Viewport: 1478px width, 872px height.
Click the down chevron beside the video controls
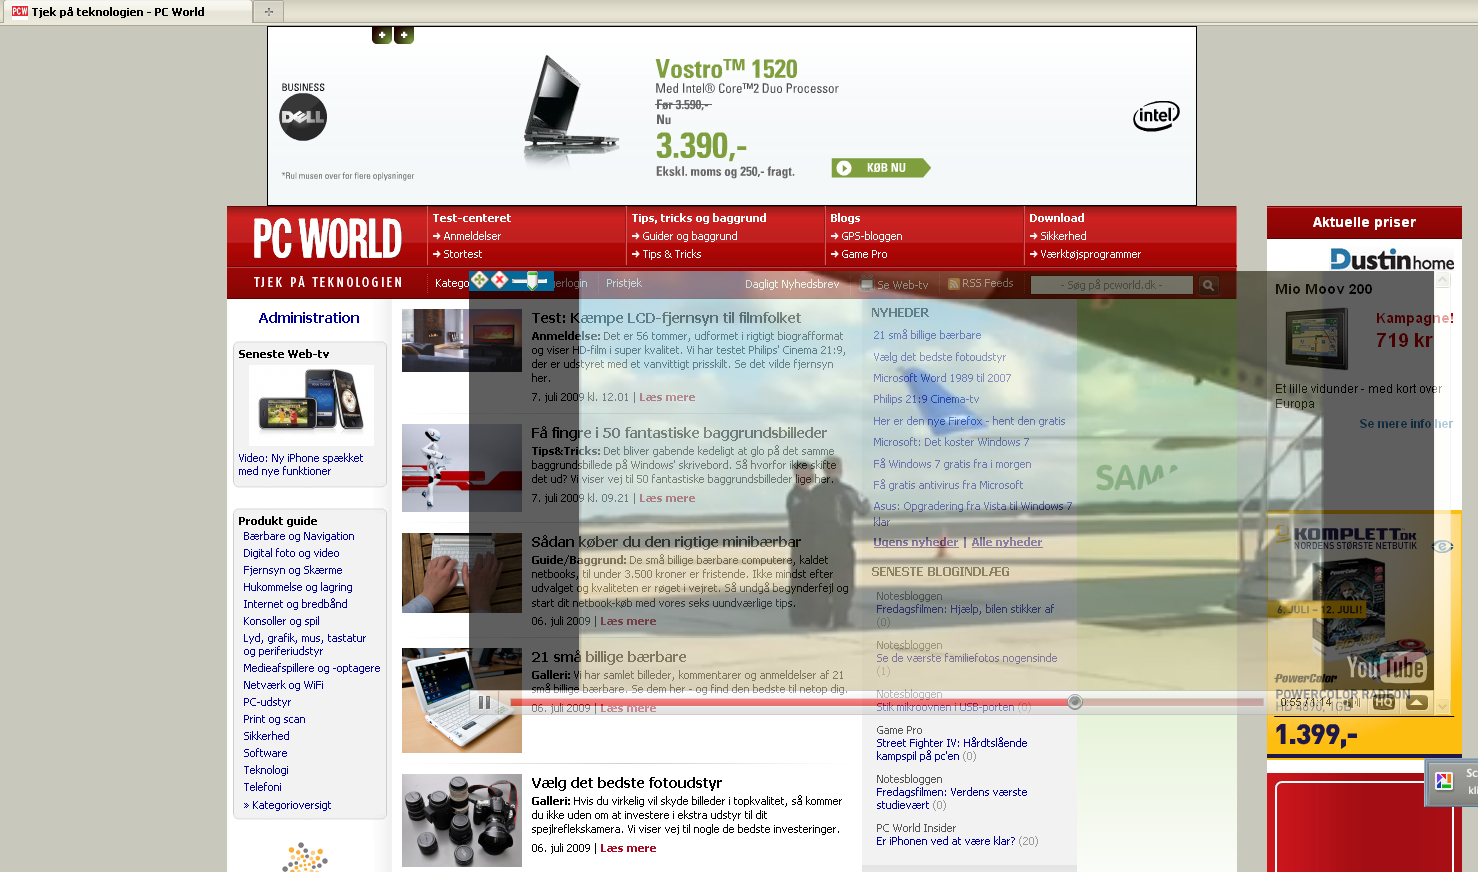coord(1442,706)
